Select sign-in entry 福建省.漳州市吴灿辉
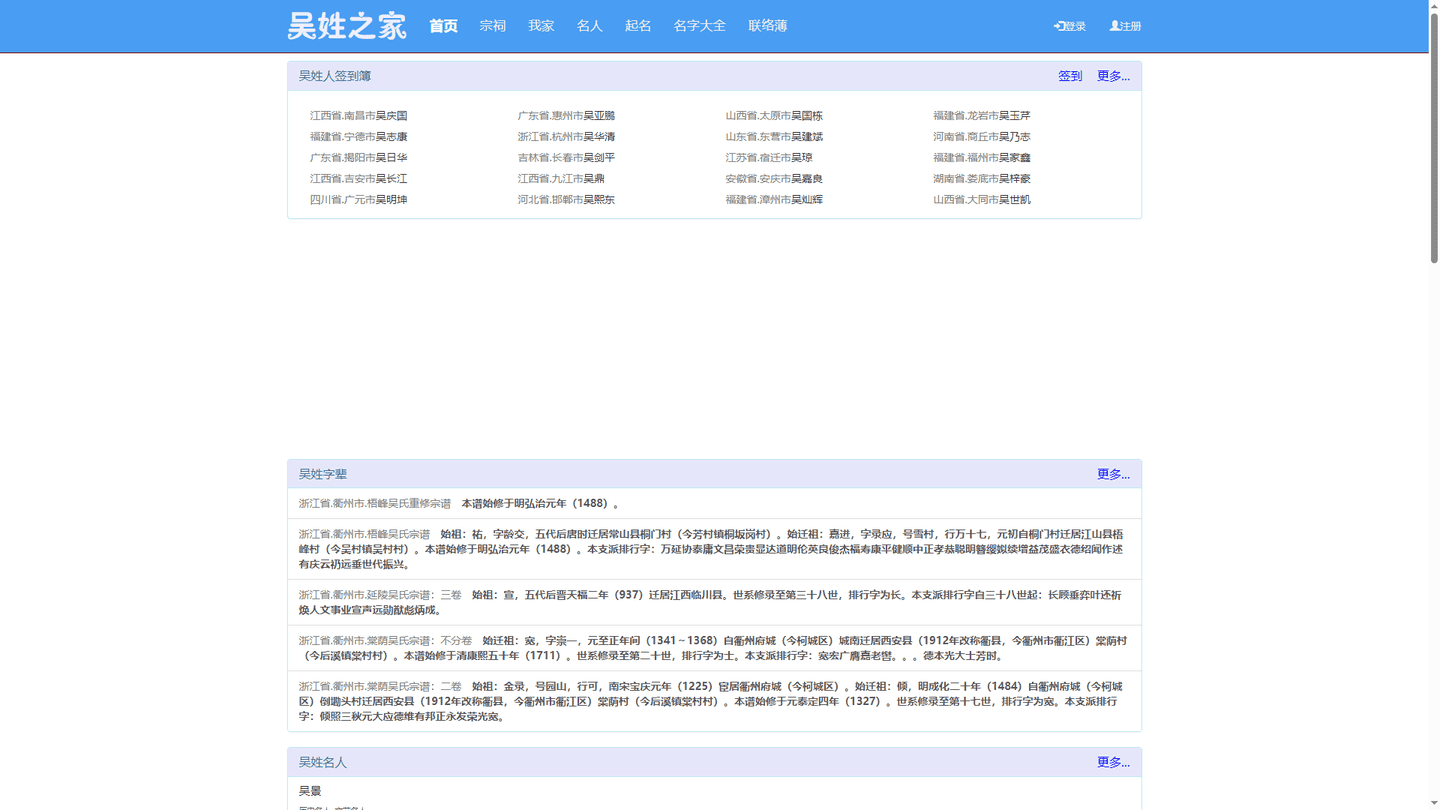The image size is (1440, 810). [x=774, y=200]
